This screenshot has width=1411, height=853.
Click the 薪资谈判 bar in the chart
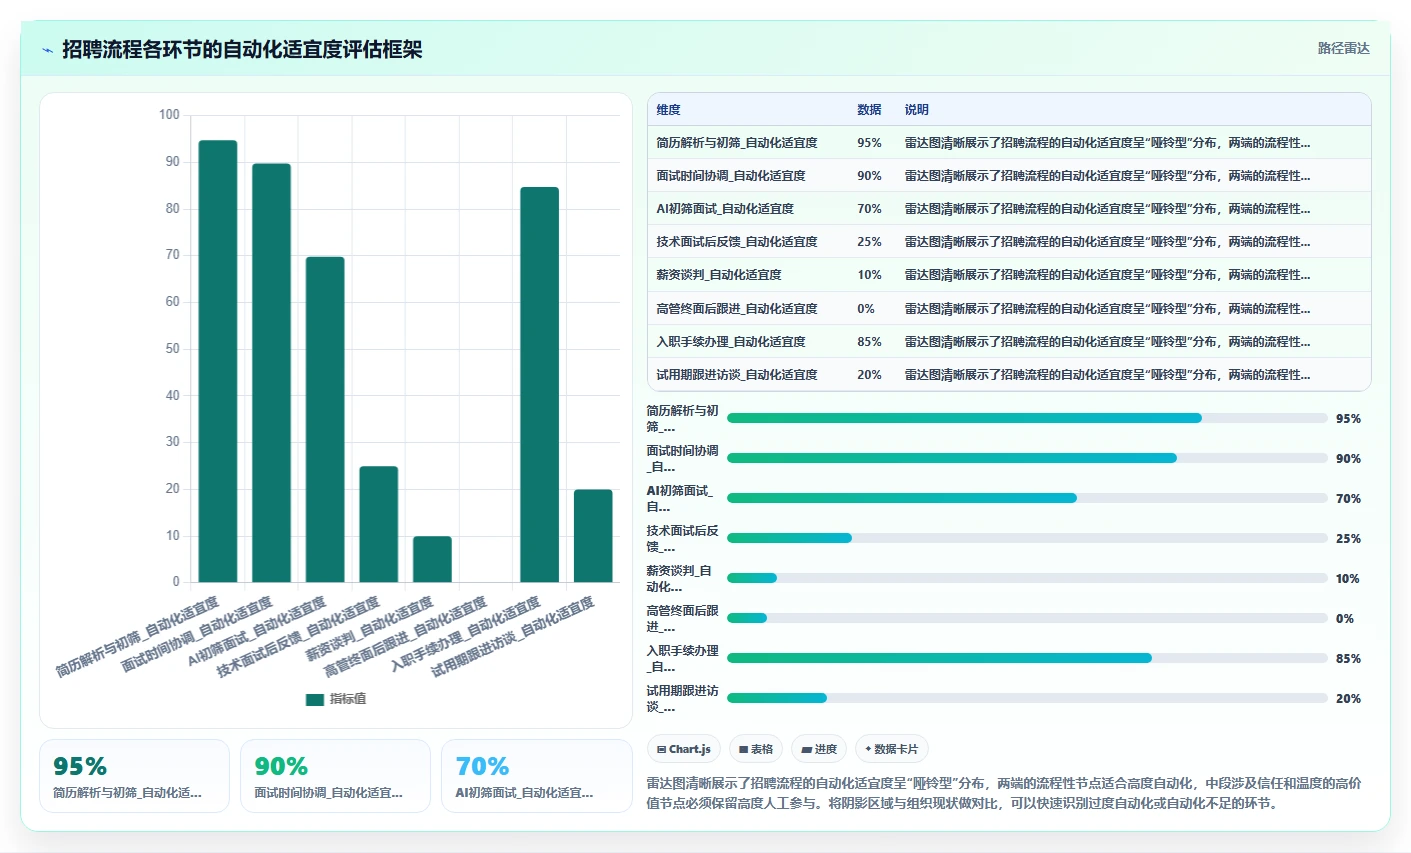(x=432, y=559)
